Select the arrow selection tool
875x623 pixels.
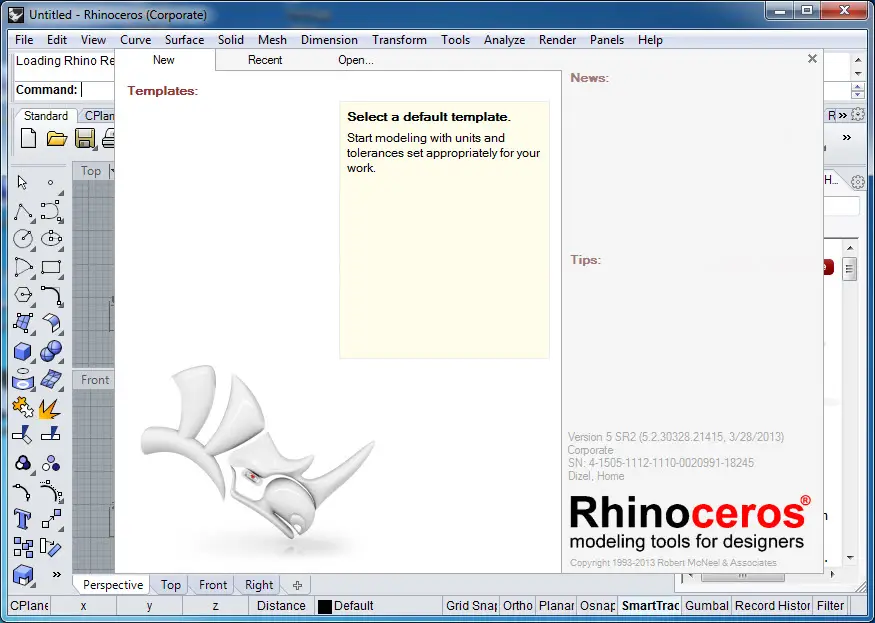pyautogui.click(x=22, y=183)
